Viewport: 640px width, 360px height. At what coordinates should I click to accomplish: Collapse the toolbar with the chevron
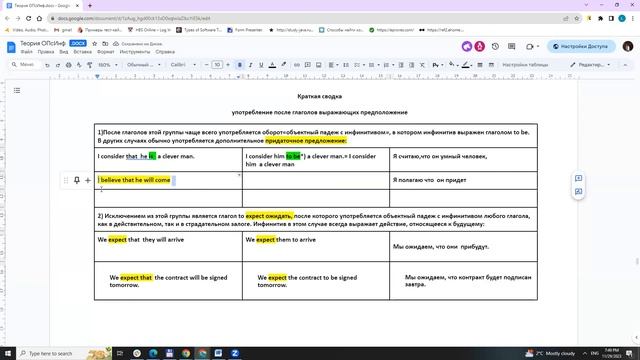point(625,65)
